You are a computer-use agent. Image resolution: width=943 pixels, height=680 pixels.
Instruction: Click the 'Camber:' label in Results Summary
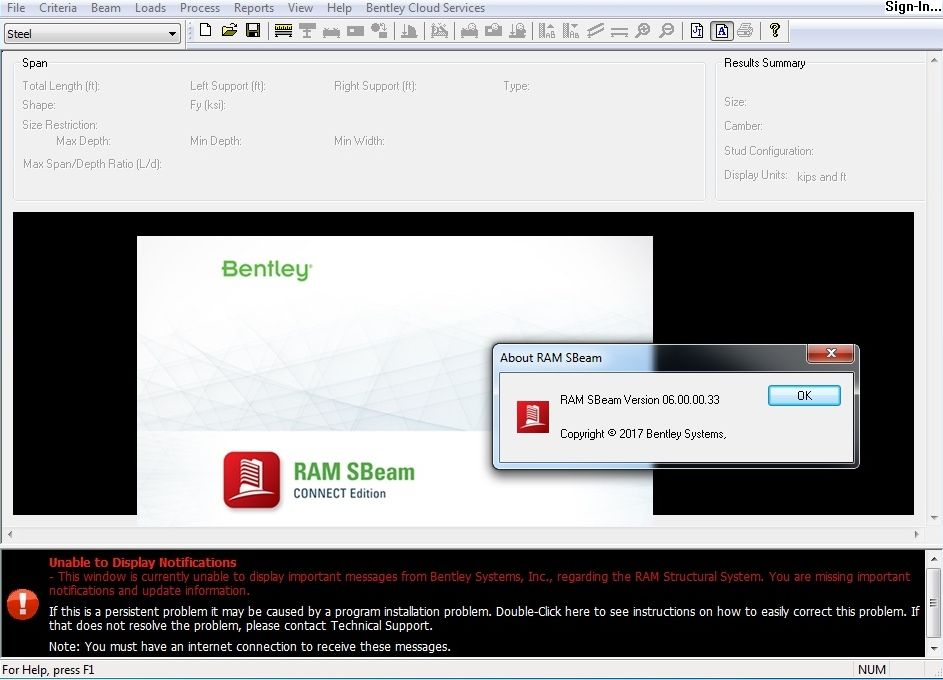[743, 126]
